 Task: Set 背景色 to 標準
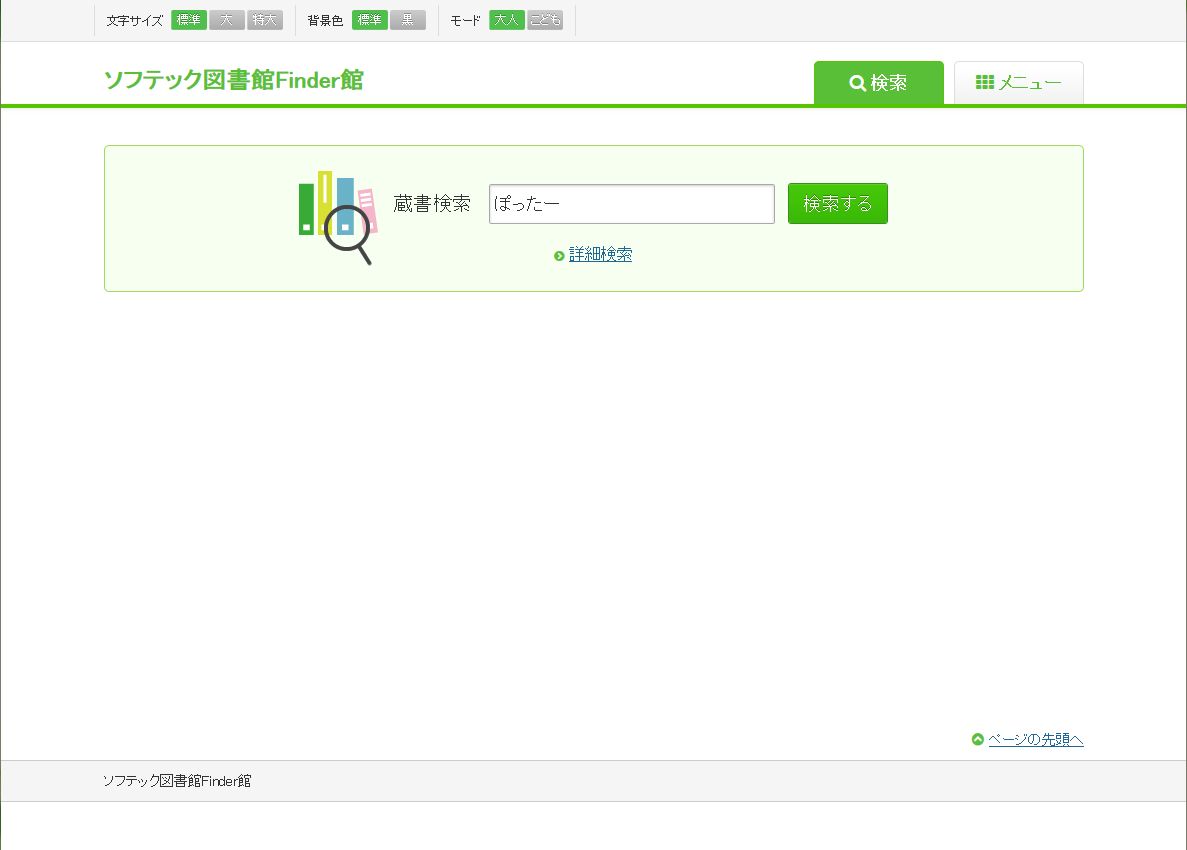(370, 20)
